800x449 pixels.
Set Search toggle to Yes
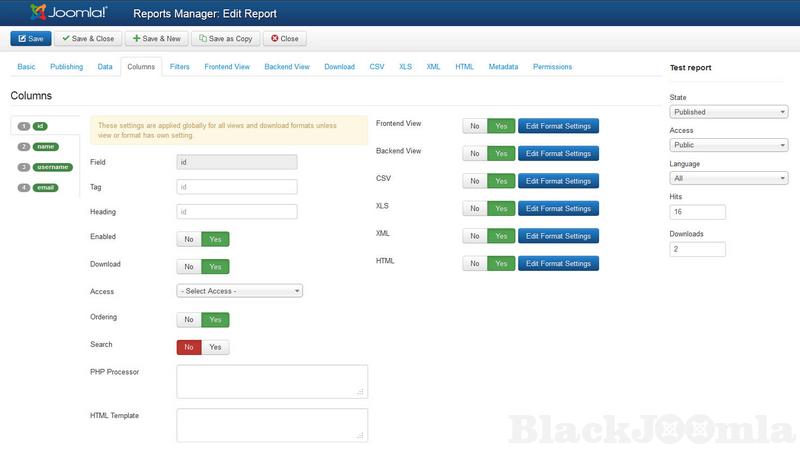[215, 347]
